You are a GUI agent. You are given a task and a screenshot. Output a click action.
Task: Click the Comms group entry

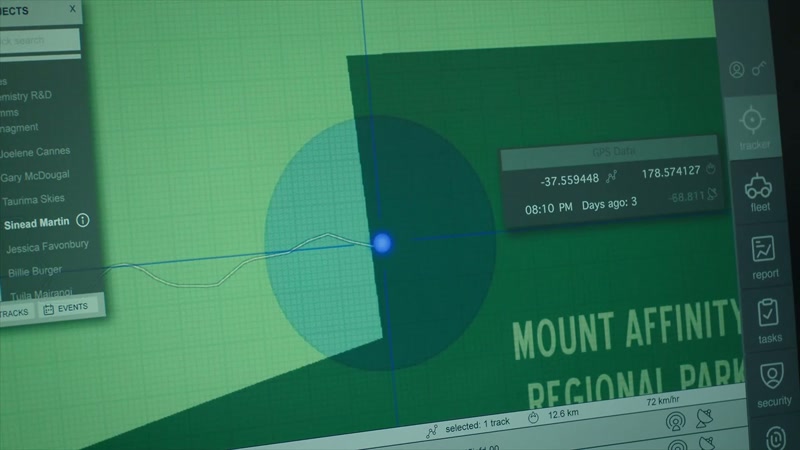coord(9,113)
